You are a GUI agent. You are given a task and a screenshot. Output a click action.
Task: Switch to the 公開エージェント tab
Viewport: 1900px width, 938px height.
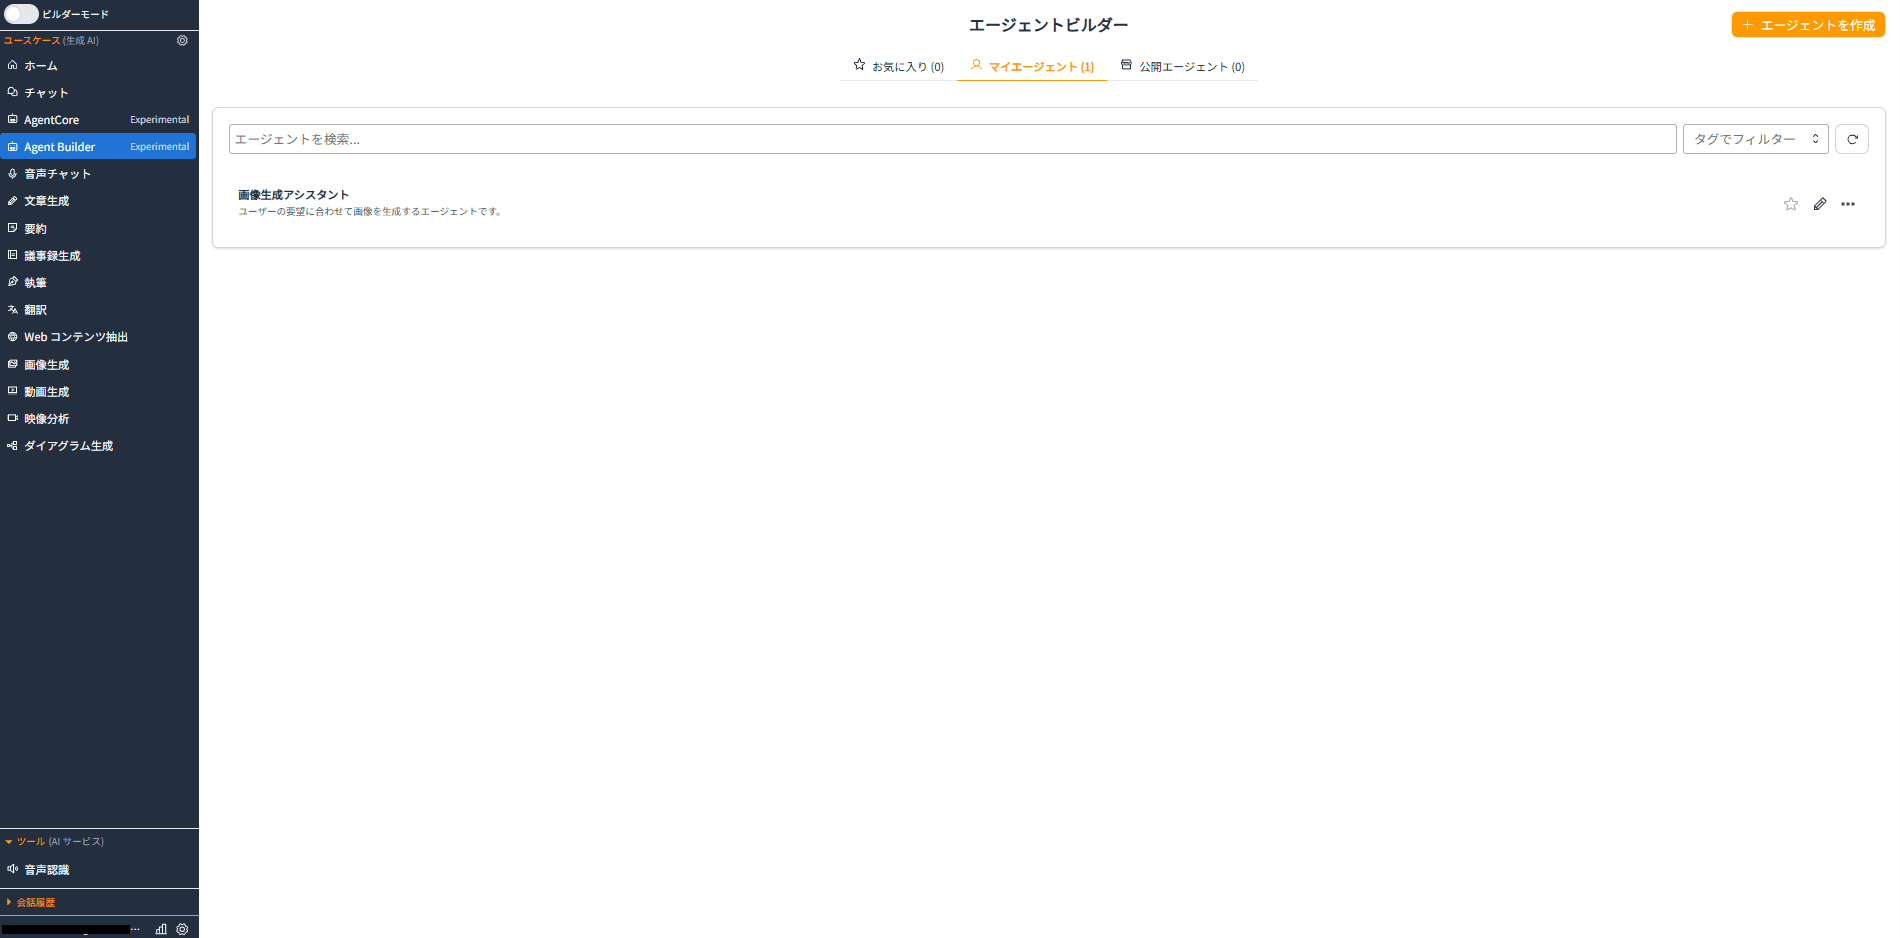coord(1185,66)
